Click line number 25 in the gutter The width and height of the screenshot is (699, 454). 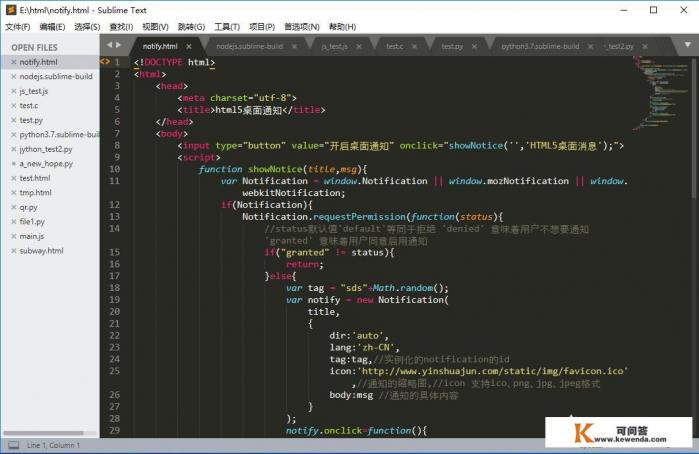click(115, 371)
